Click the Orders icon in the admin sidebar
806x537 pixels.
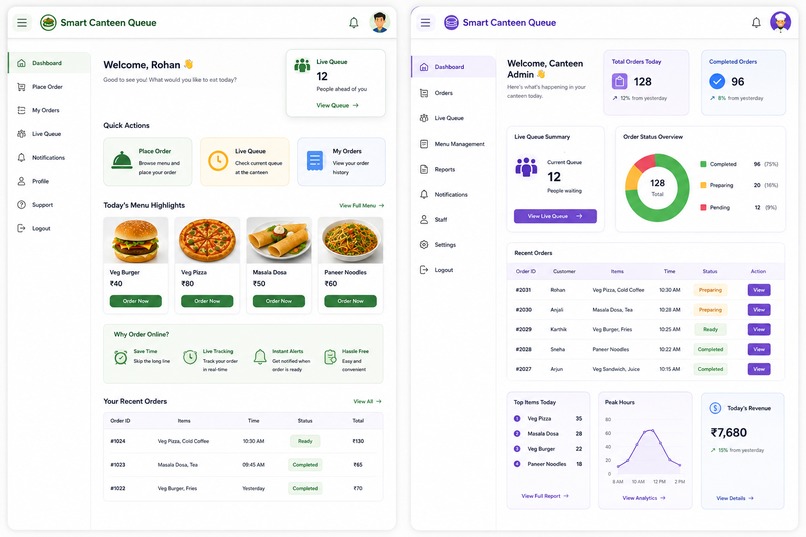coord(424,93)
